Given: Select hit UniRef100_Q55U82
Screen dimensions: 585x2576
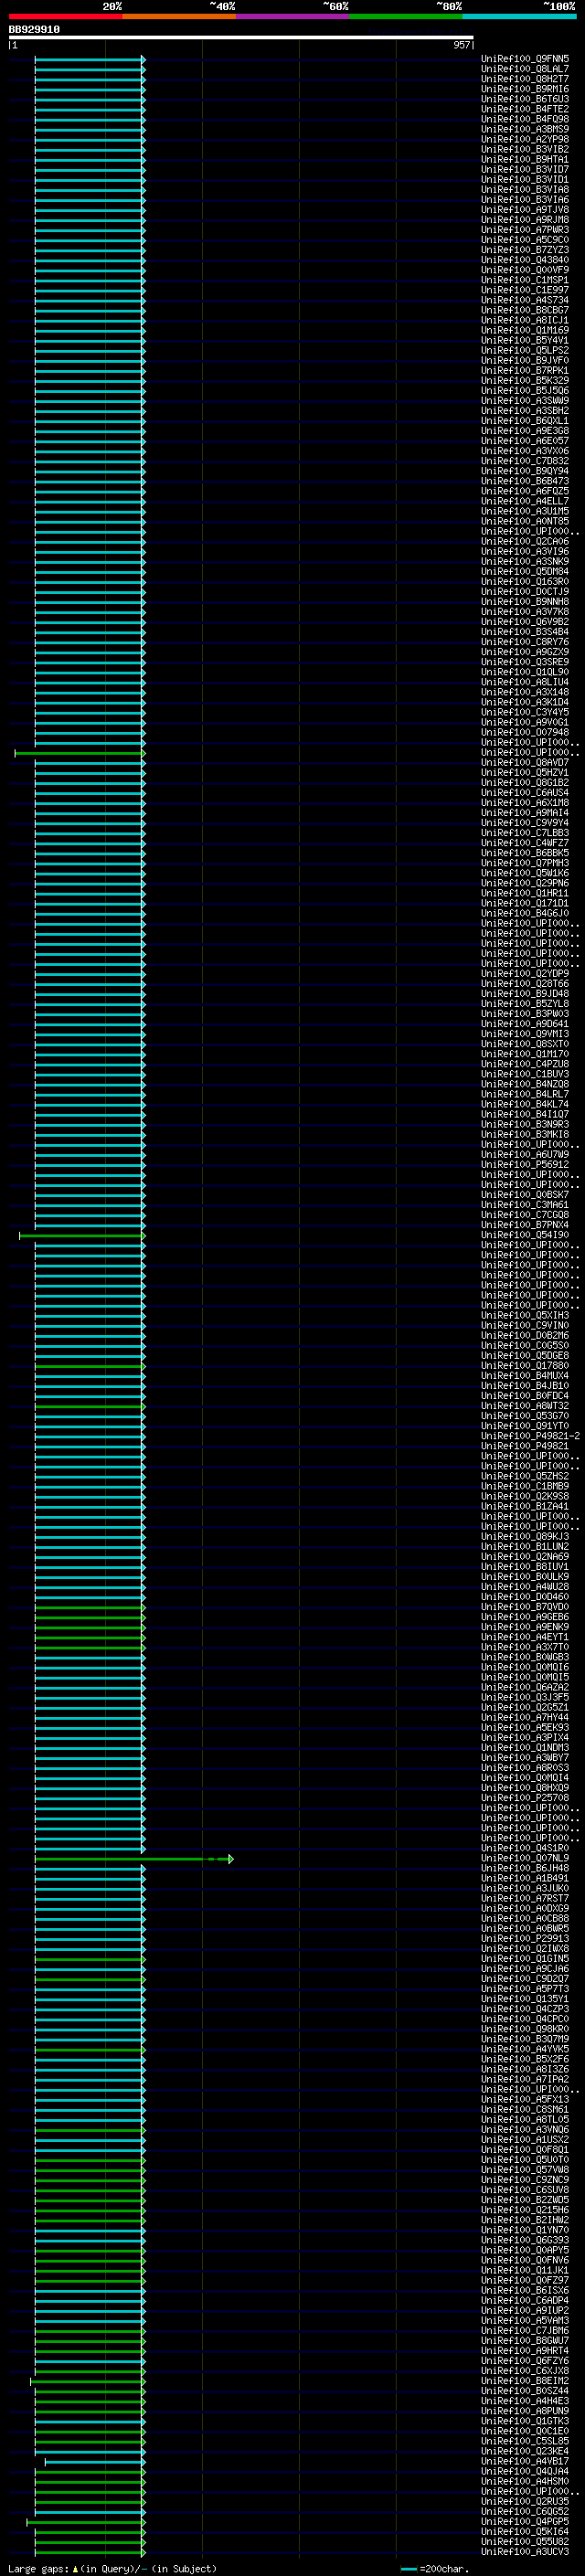Looking at the screenshot, I should pyautogui.click(x=525, y=2541).
